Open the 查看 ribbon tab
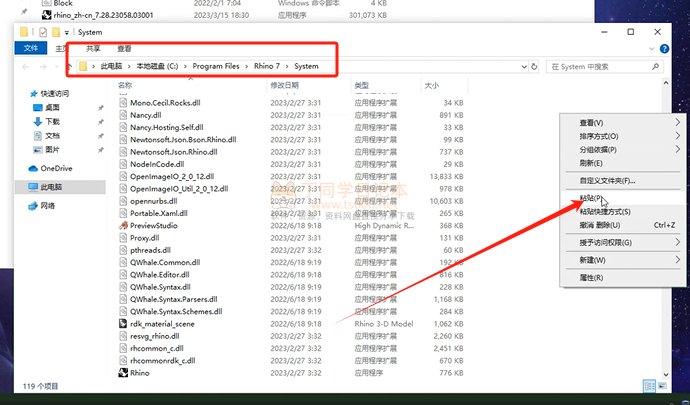This screenshot has height=405, width=690. pos(124,47)
